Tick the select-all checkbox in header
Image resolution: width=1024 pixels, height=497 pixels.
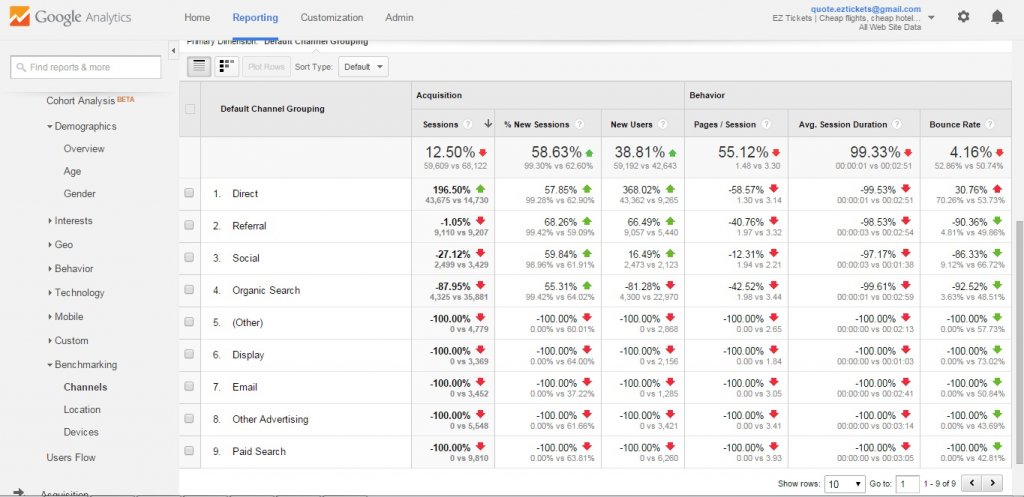pos(190,109)
